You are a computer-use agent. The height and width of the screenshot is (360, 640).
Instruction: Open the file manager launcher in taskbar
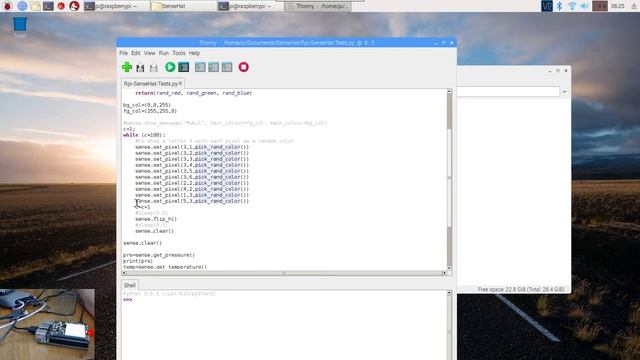pyautogui.click(x=35, y=6)
